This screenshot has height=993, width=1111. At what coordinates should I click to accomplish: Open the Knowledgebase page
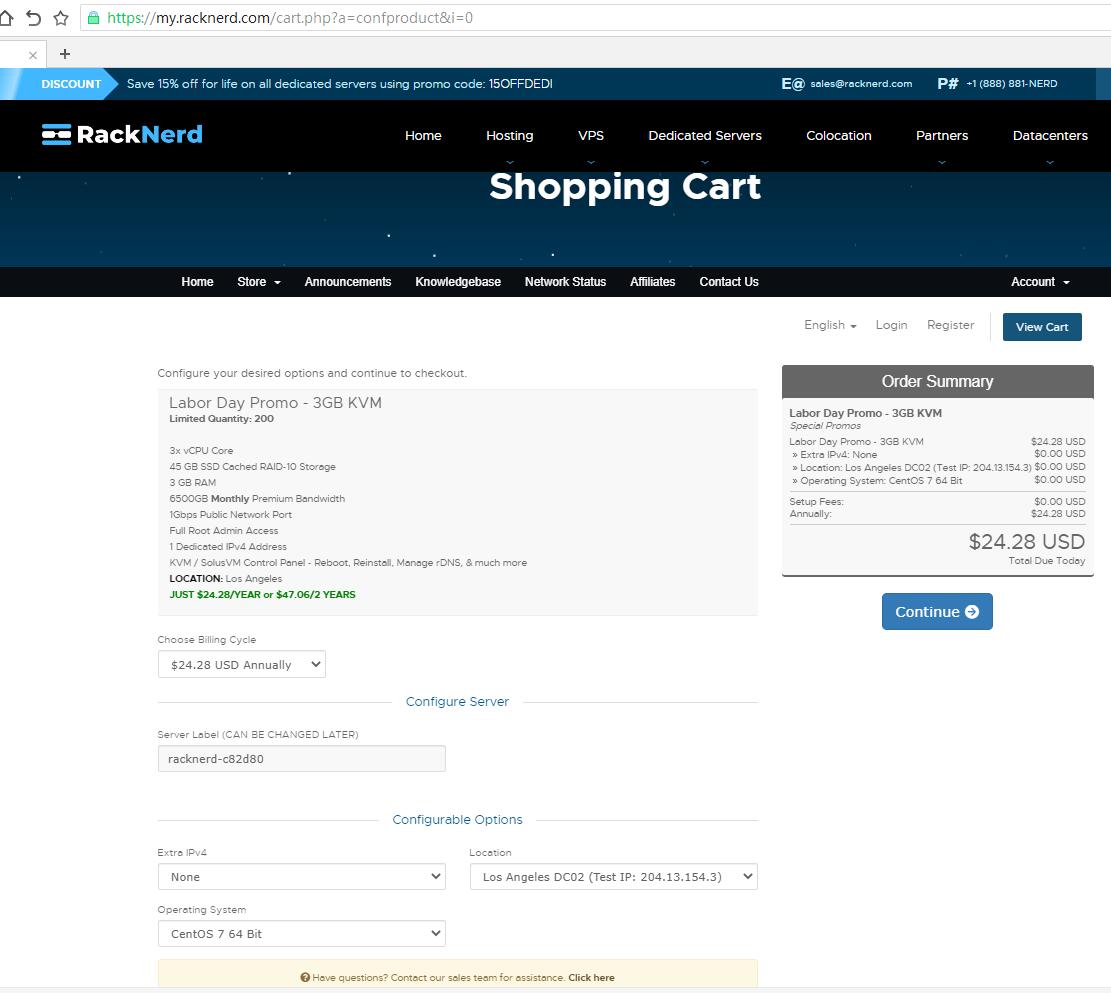point(458,282)
